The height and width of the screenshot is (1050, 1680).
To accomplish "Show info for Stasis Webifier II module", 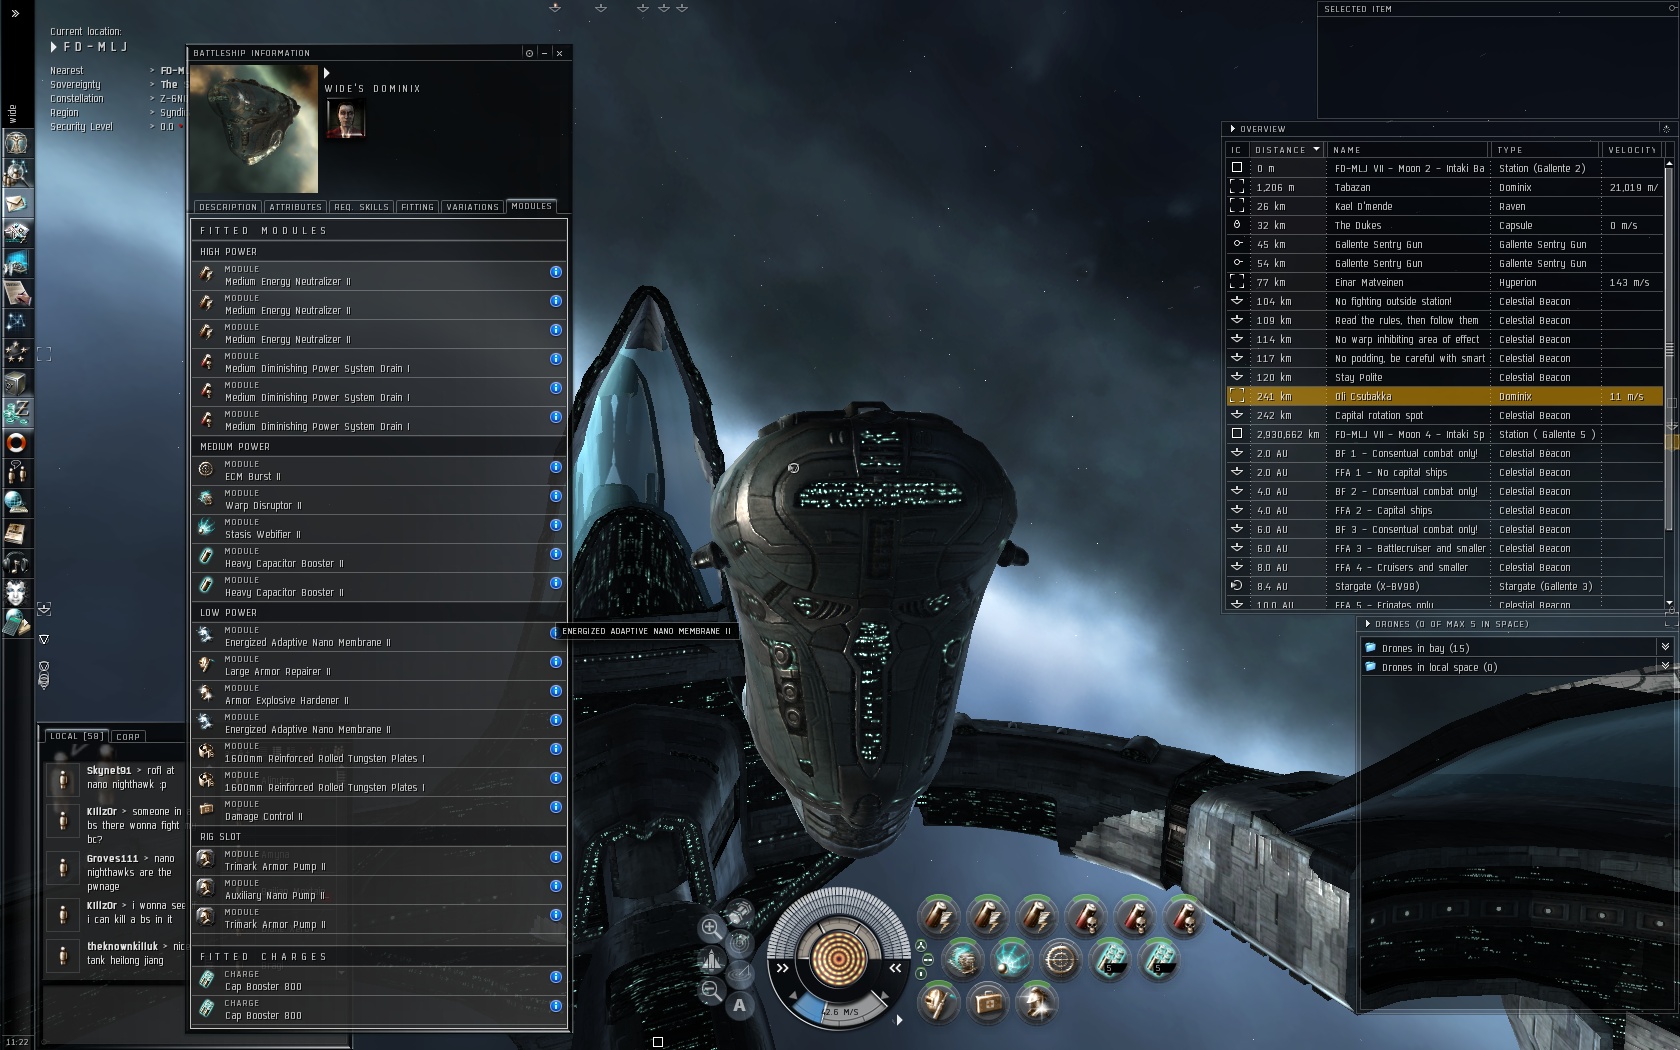I will tap(556, 525).
